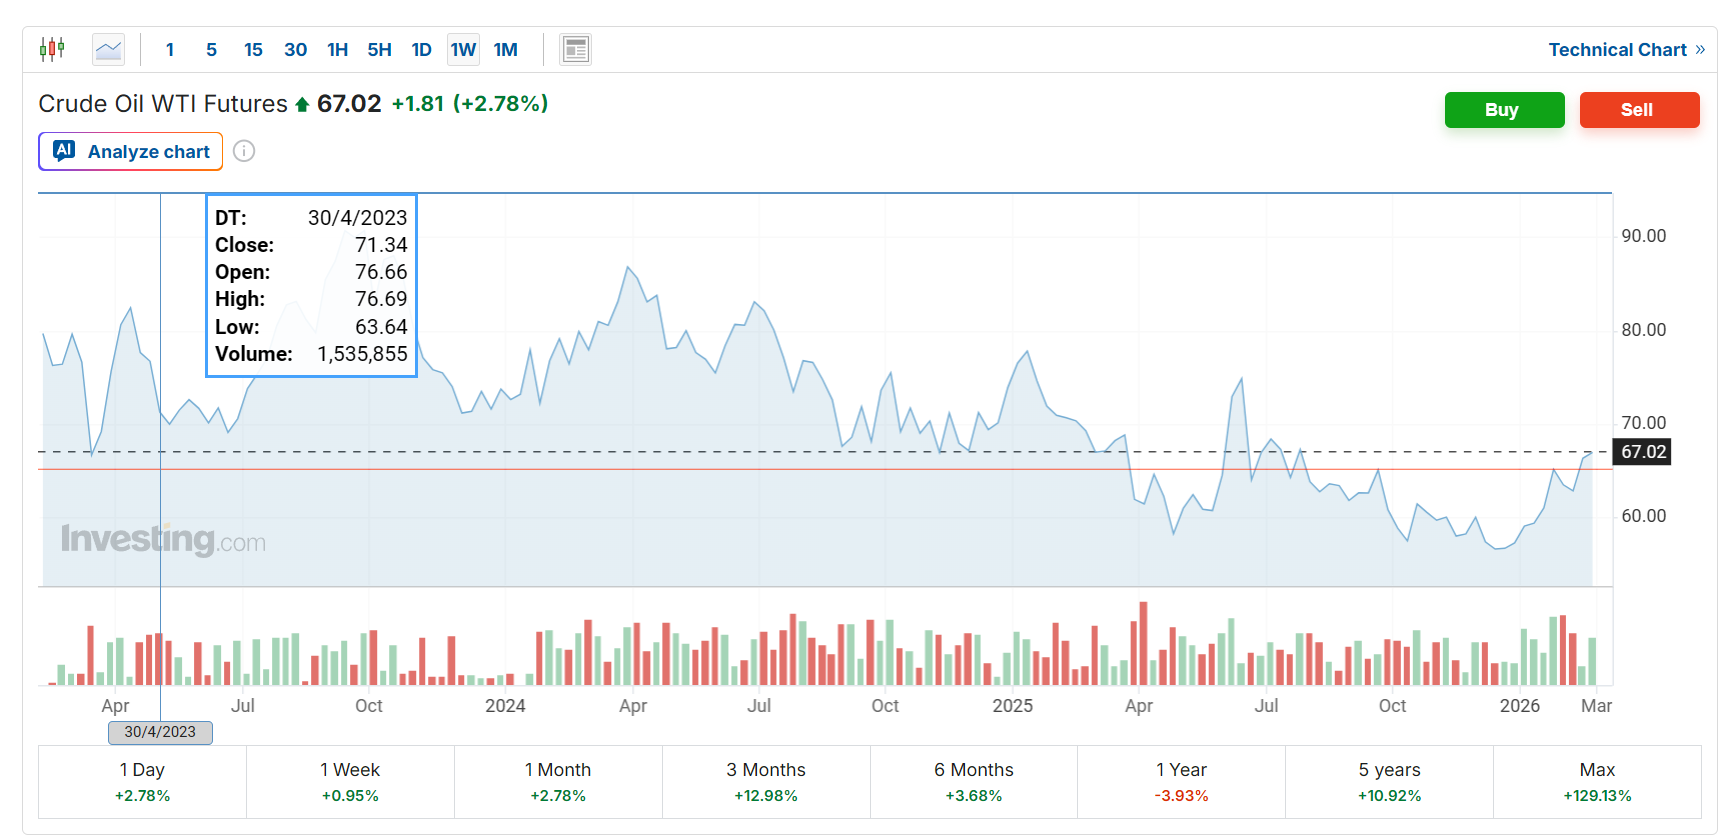The height and width of the screenshot is (836, 1733).
Task: Switch to candlestick chart type
Action: tap(52, 49)
